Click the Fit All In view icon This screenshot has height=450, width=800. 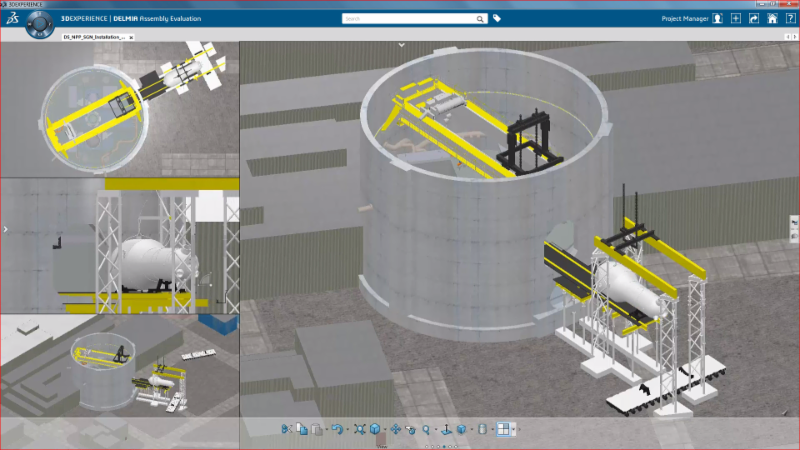360,429
